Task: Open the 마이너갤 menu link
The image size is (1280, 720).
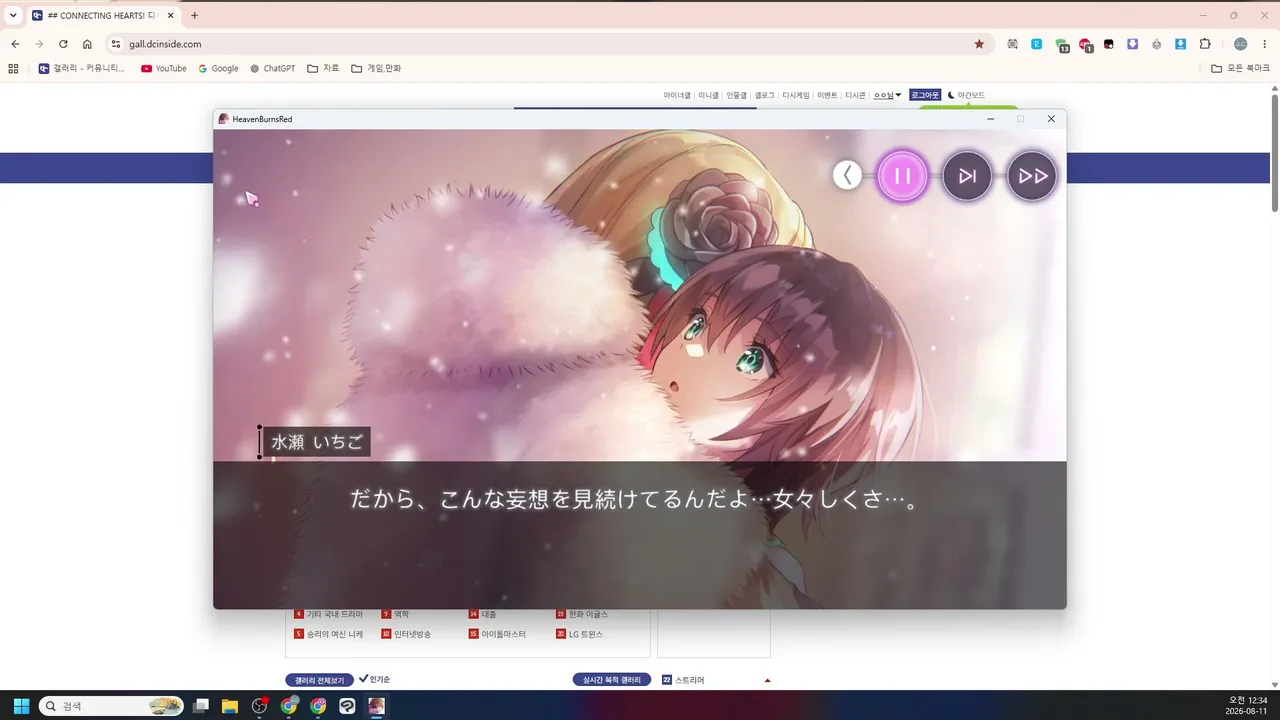Action: 677,95
